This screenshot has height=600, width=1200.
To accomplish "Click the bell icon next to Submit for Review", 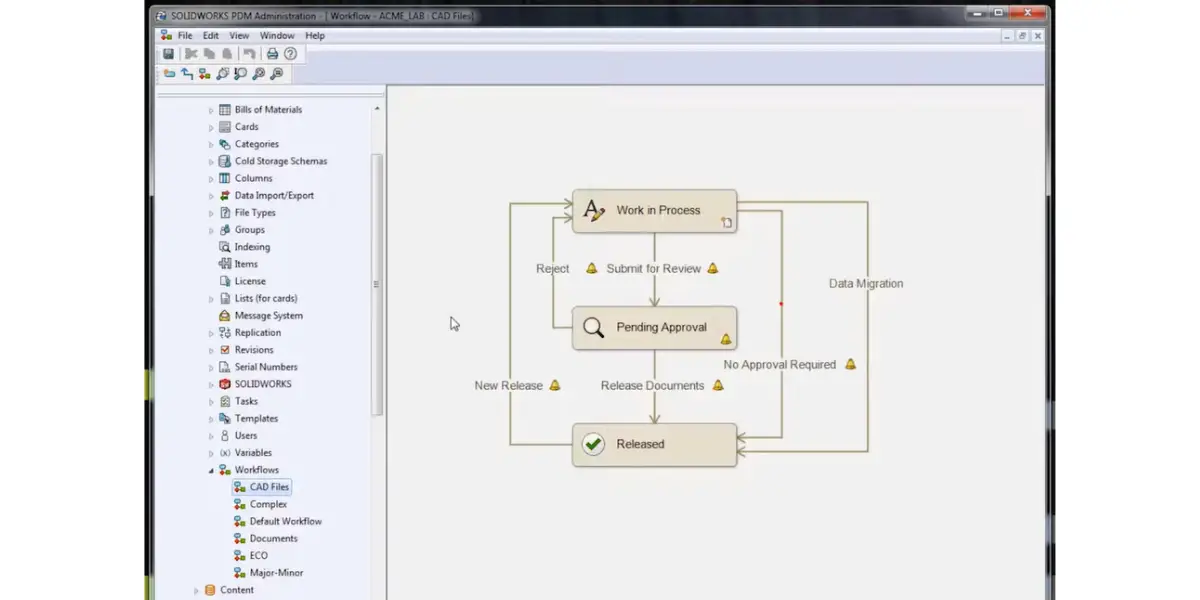I will point(713,268).
